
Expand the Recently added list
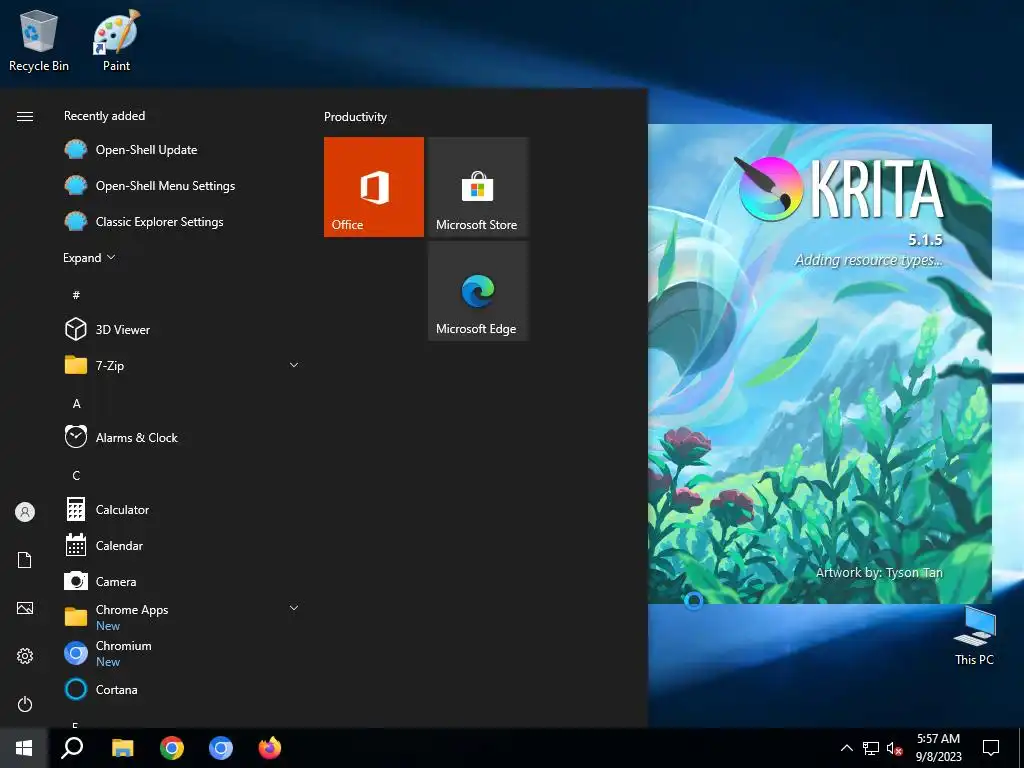pos(89,257)
